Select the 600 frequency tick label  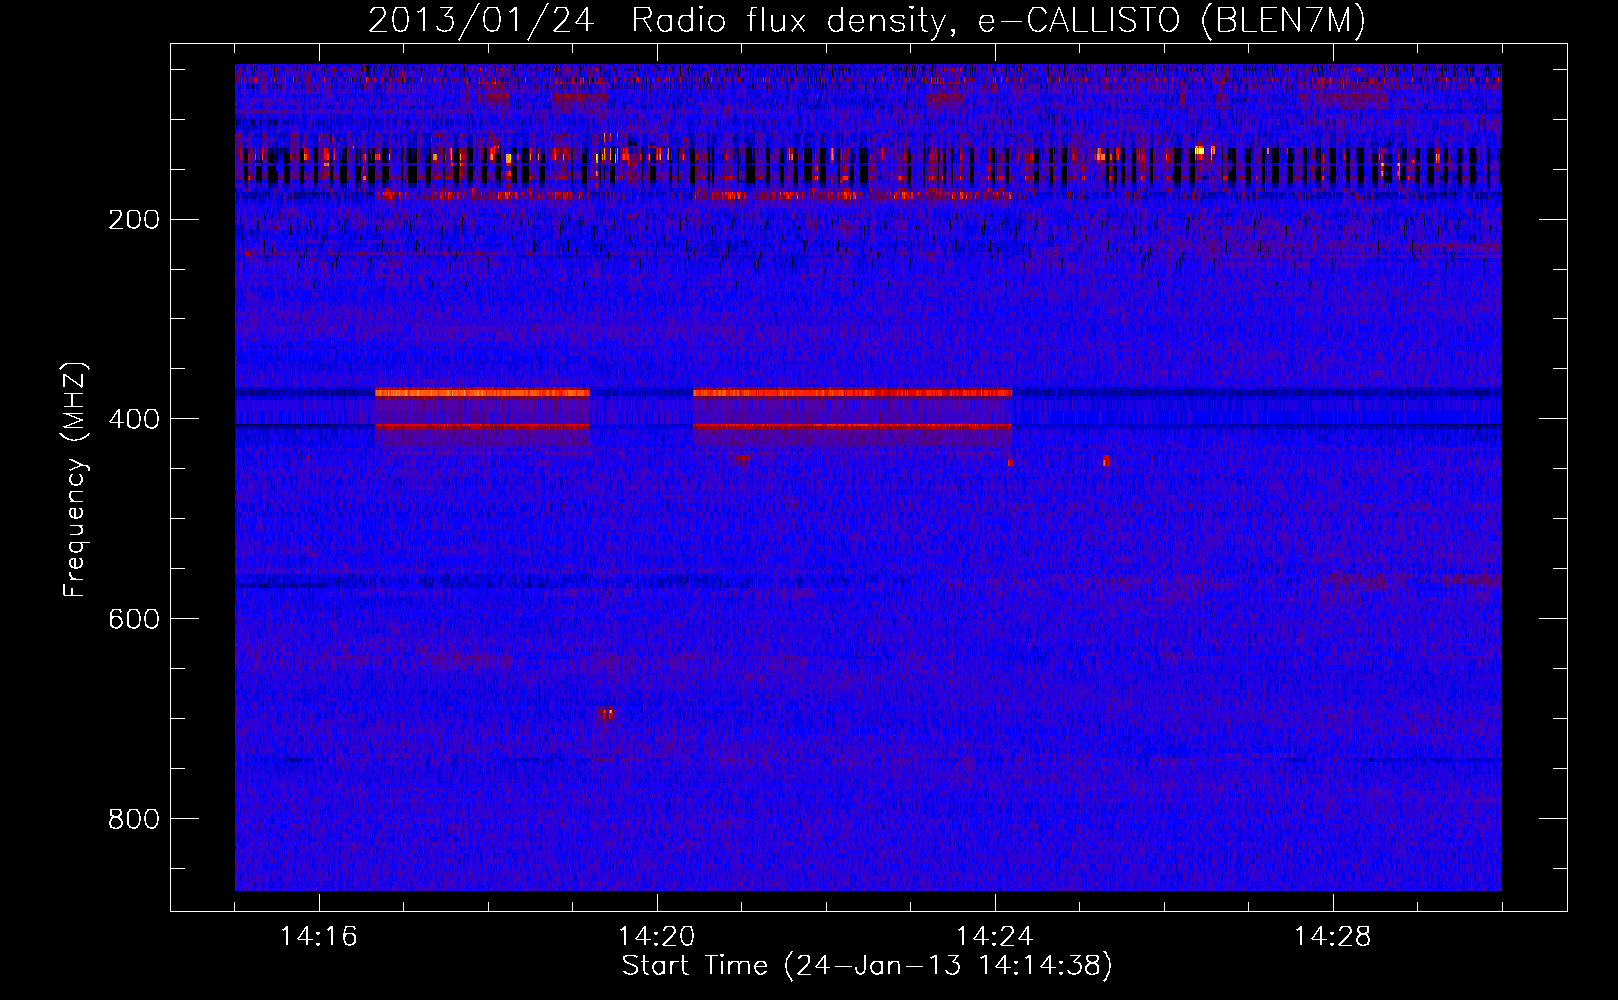coord(134,619)
